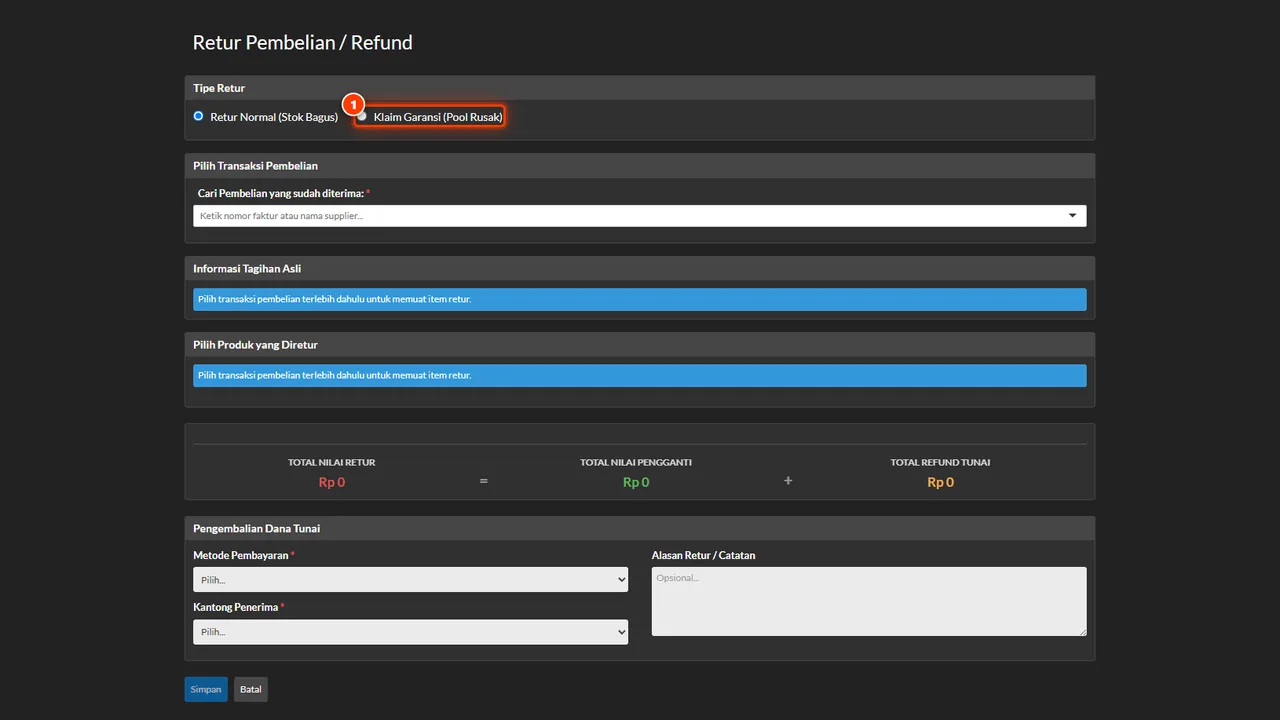Click the Pilih Produk yang Diretur header
This screenshot has height=720, width=1280.
640,344
